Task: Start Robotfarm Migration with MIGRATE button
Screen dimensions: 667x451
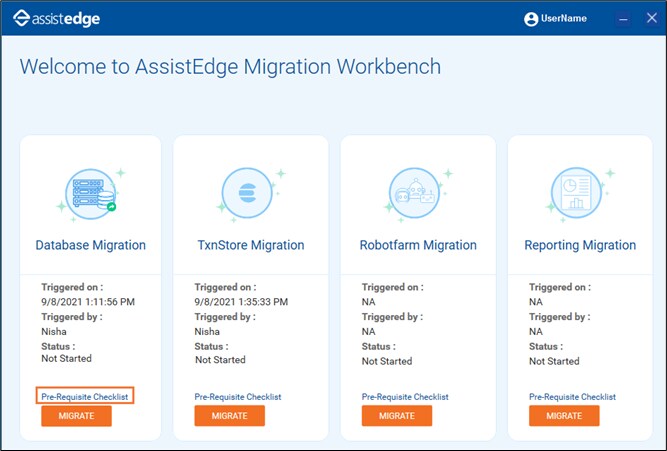Action: click(x=397, y=416)
